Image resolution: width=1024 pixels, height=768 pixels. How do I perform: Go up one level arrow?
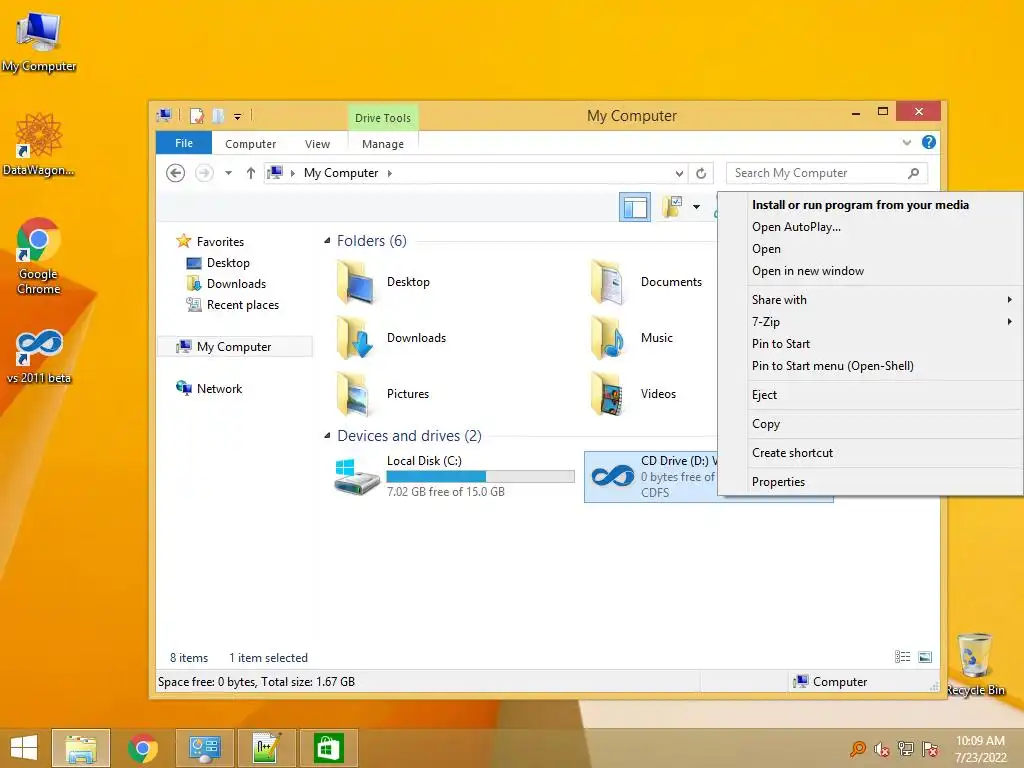click(251, 173)
